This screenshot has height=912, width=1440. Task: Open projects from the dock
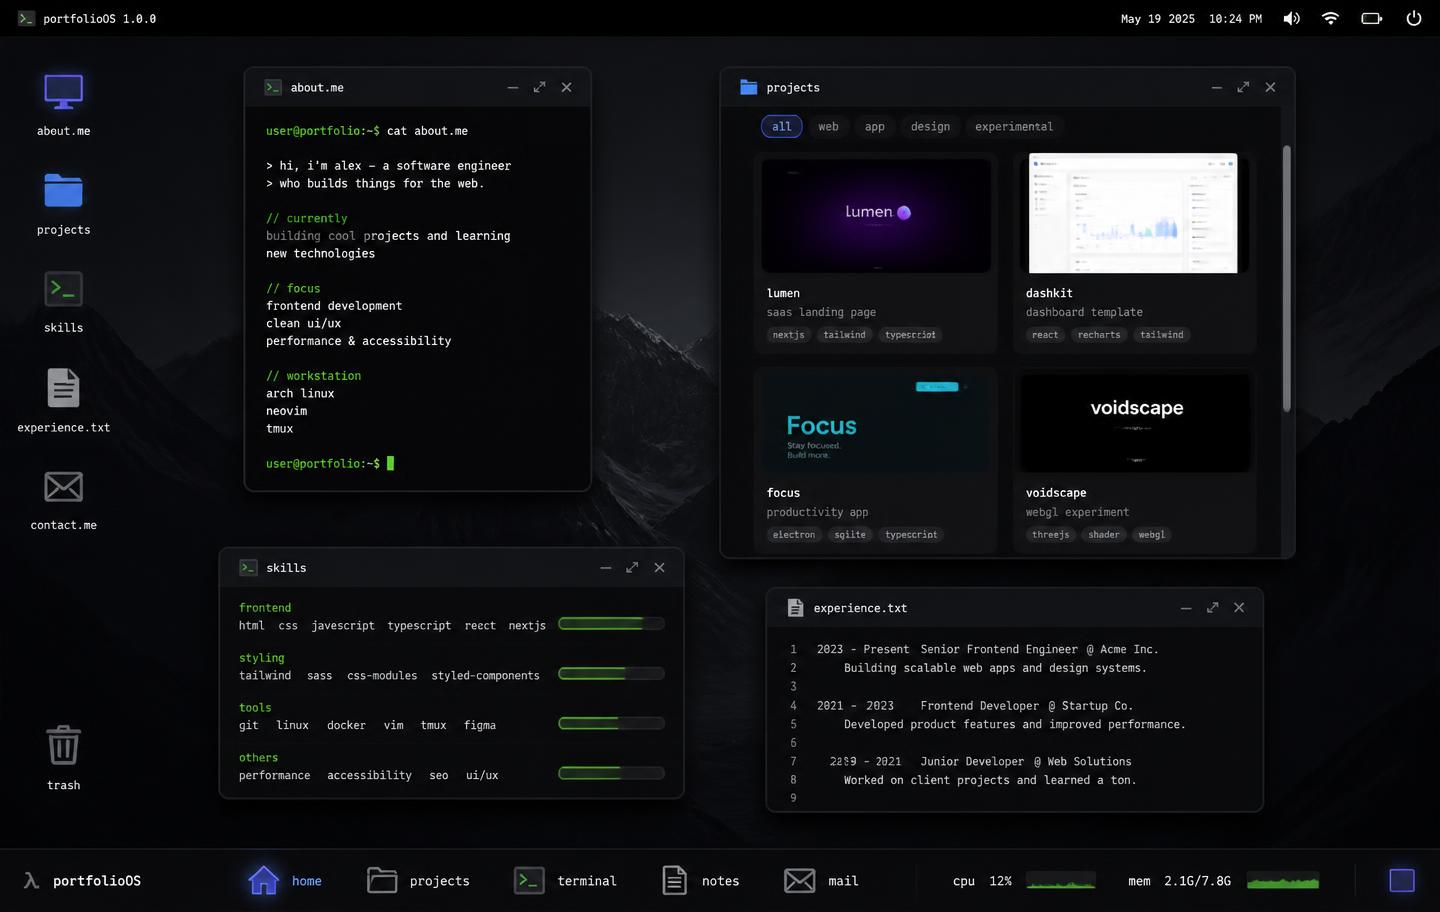(x=418, y=880)
